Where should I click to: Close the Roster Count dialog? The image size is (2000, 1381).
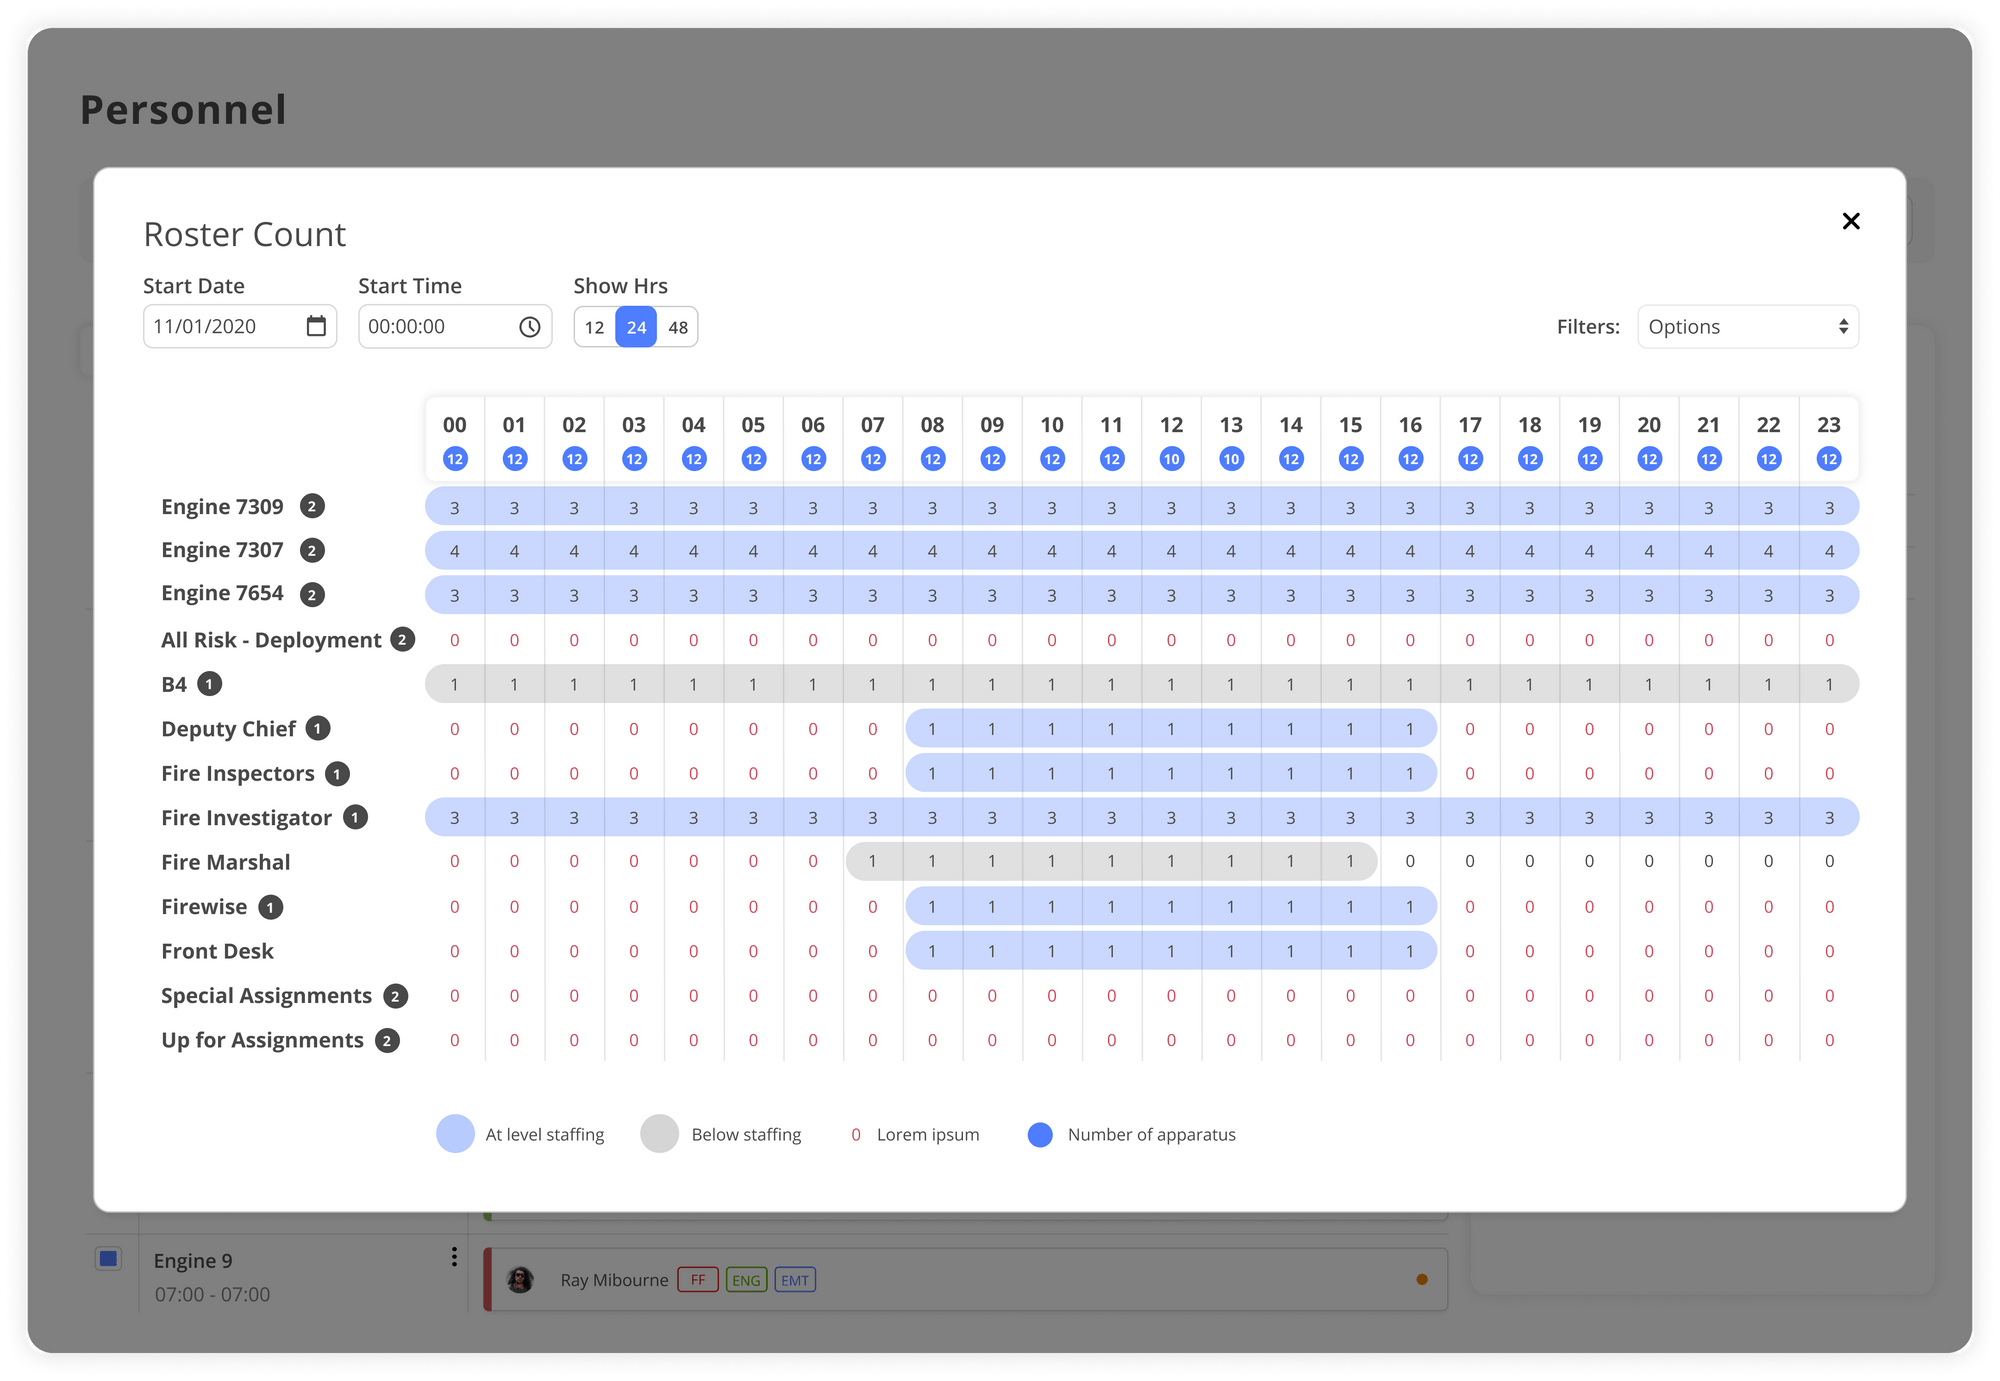click(1851, 221)
